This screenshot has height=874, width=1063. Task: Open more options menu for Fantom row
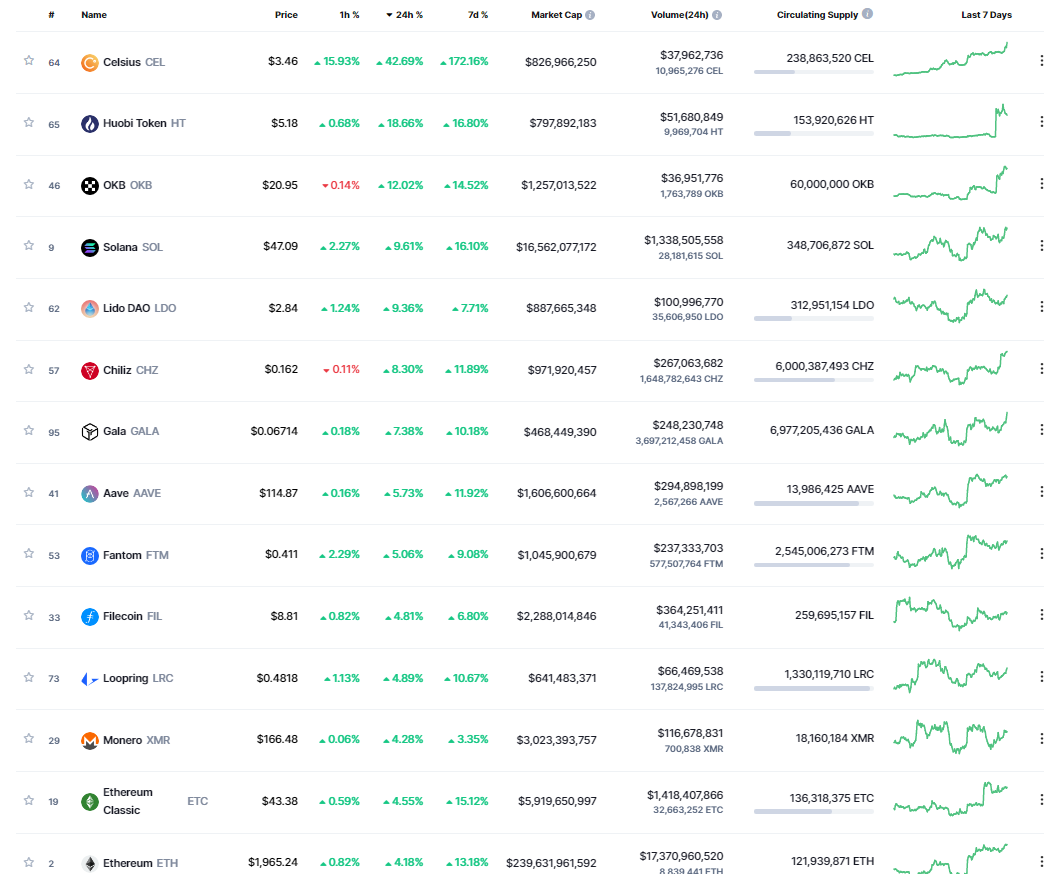pyautogui.click(x=1041, y=555)
